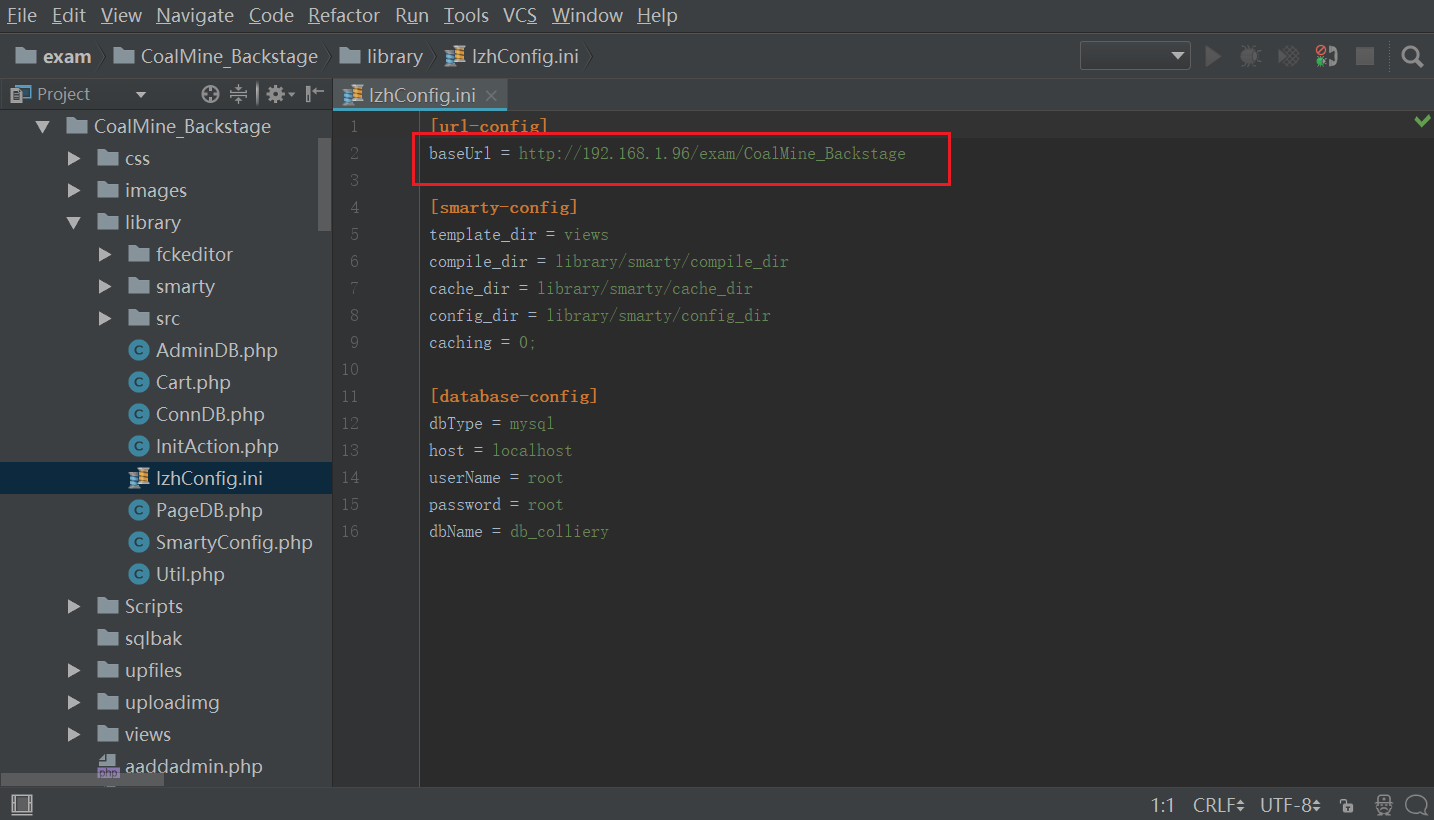Select InitAction.php in project tree
The width and height of the screenshot is (1434, 820).
click(x=203, y=446)
